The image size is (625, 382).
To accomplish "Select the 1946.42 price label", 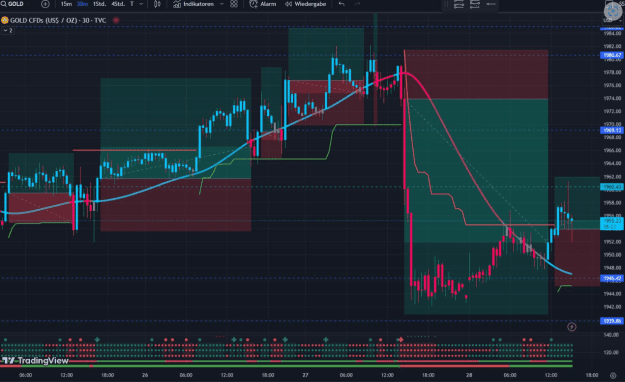I will [612, 278].
